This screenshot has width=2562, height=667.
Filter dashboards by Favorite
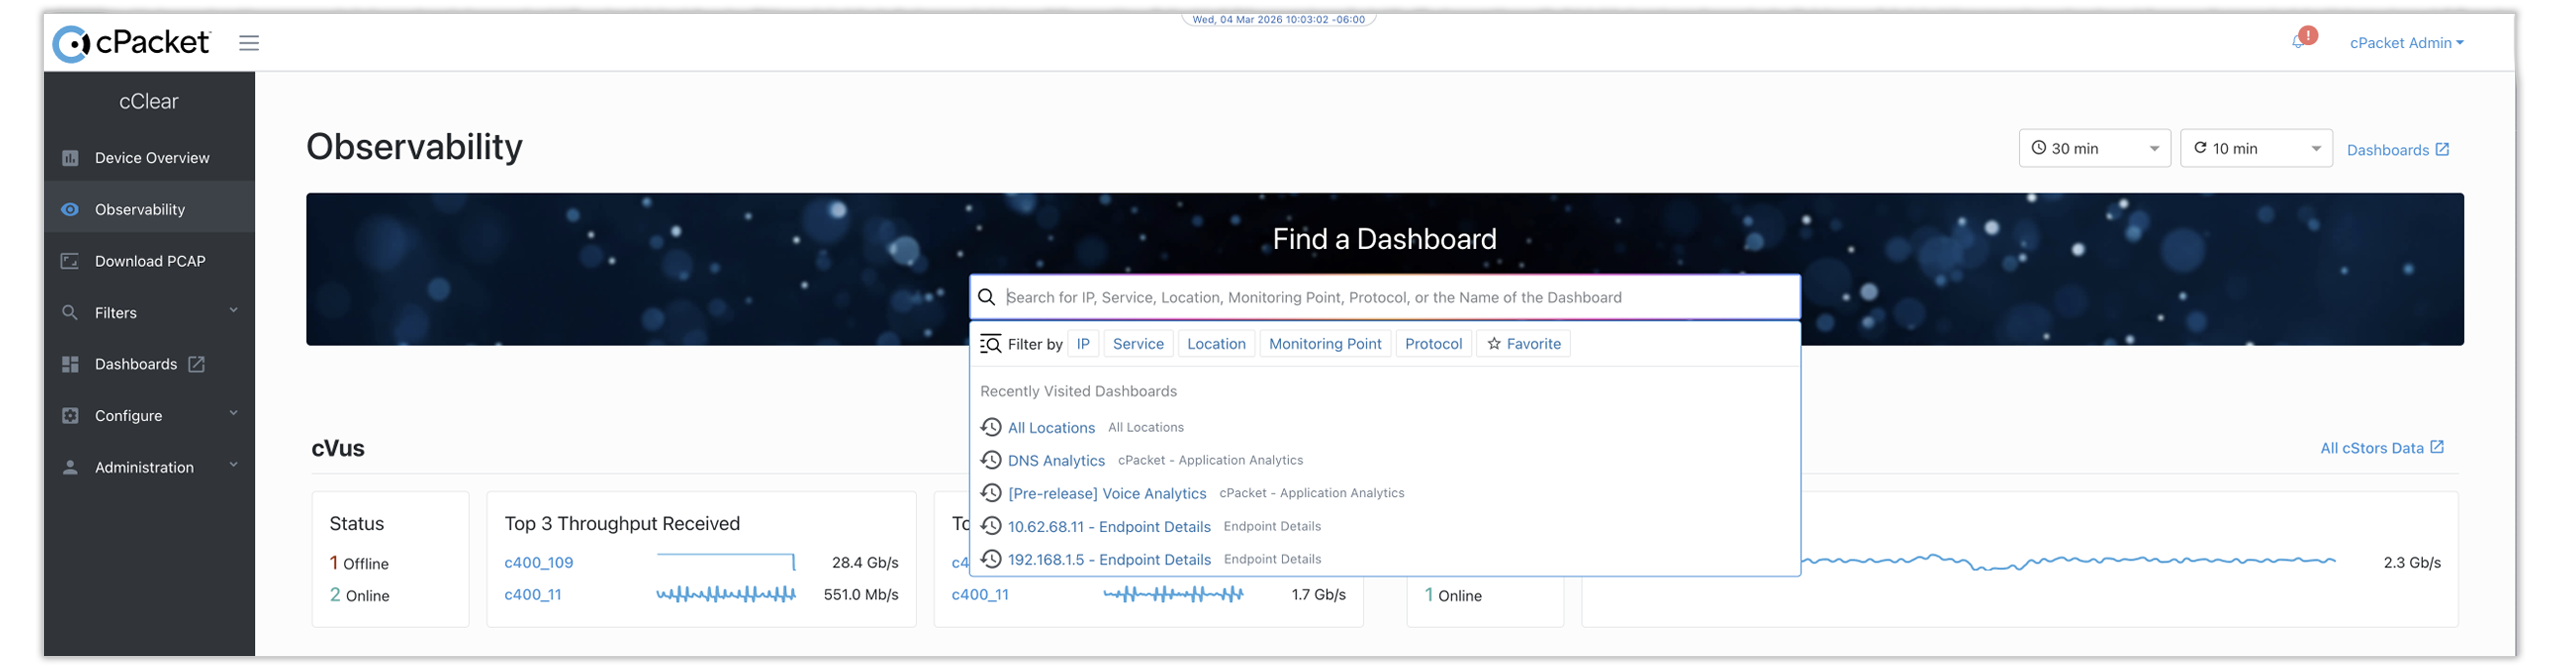[x=1523, y=345]
